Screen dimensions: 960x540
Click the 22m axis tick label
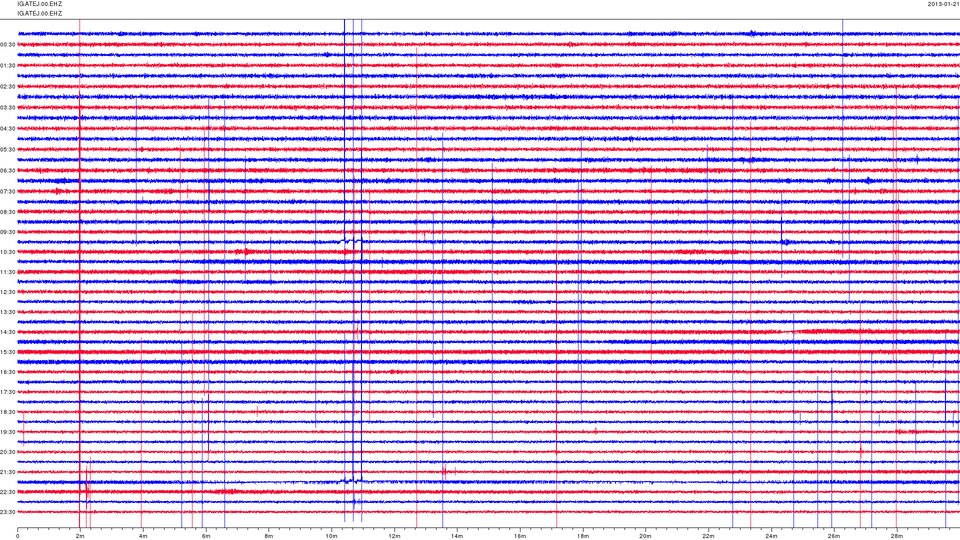pyautogui.click(x=708, y=536)
